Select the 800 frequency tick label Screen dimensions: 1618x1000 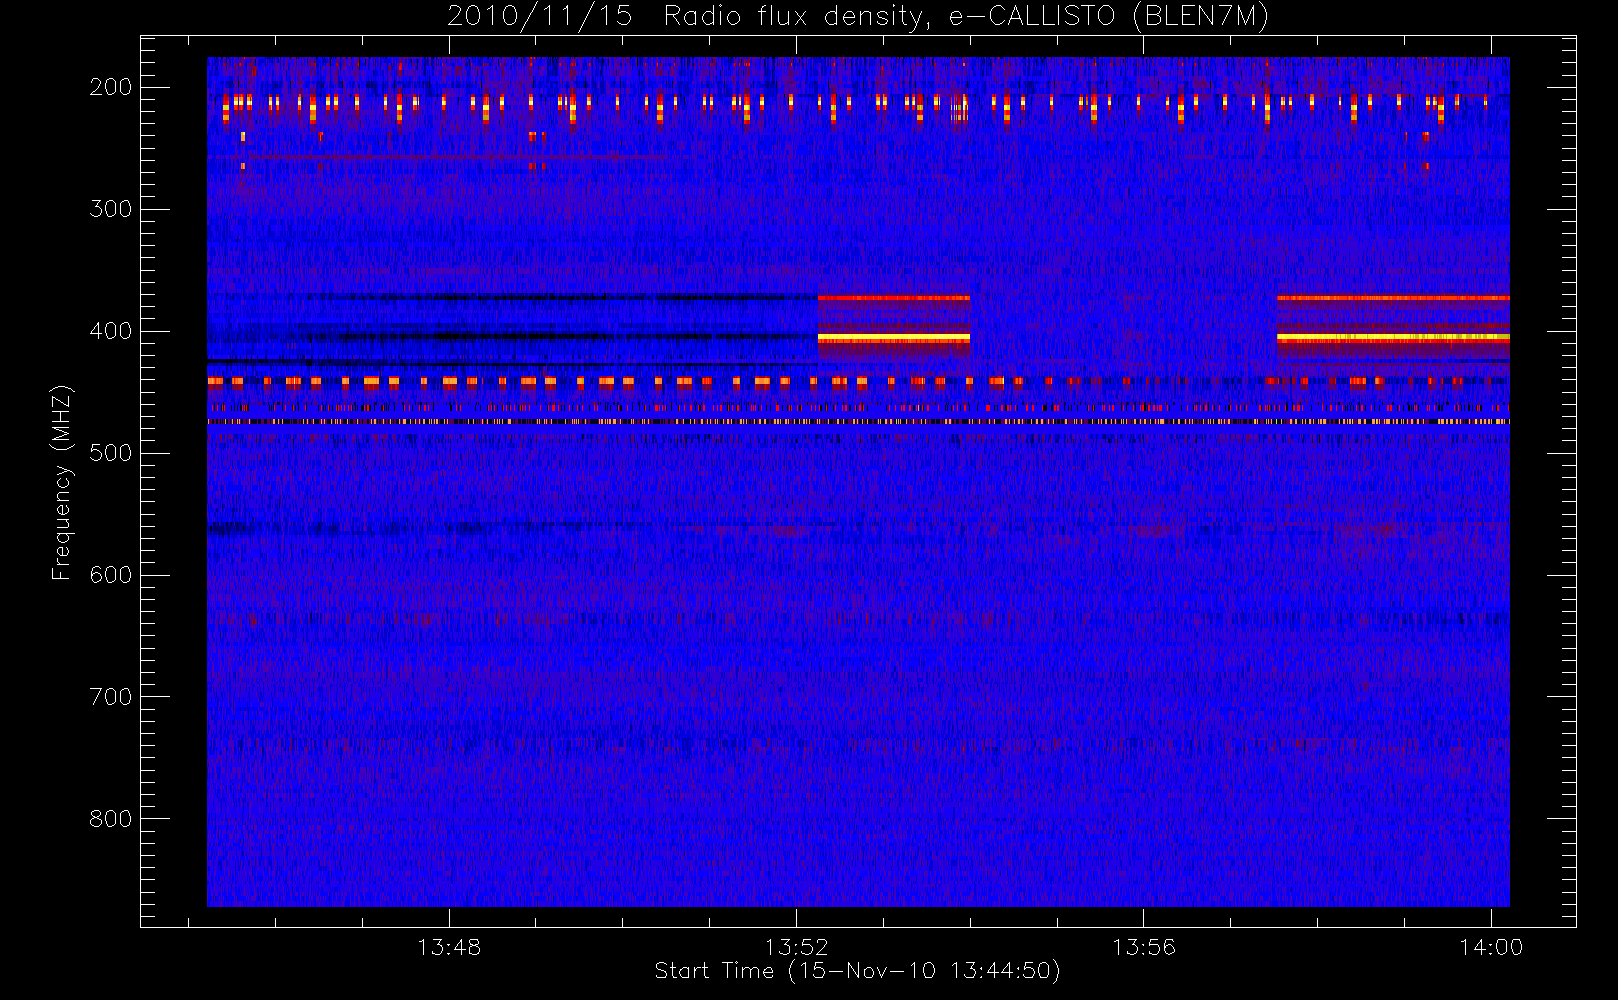[111, 819]
